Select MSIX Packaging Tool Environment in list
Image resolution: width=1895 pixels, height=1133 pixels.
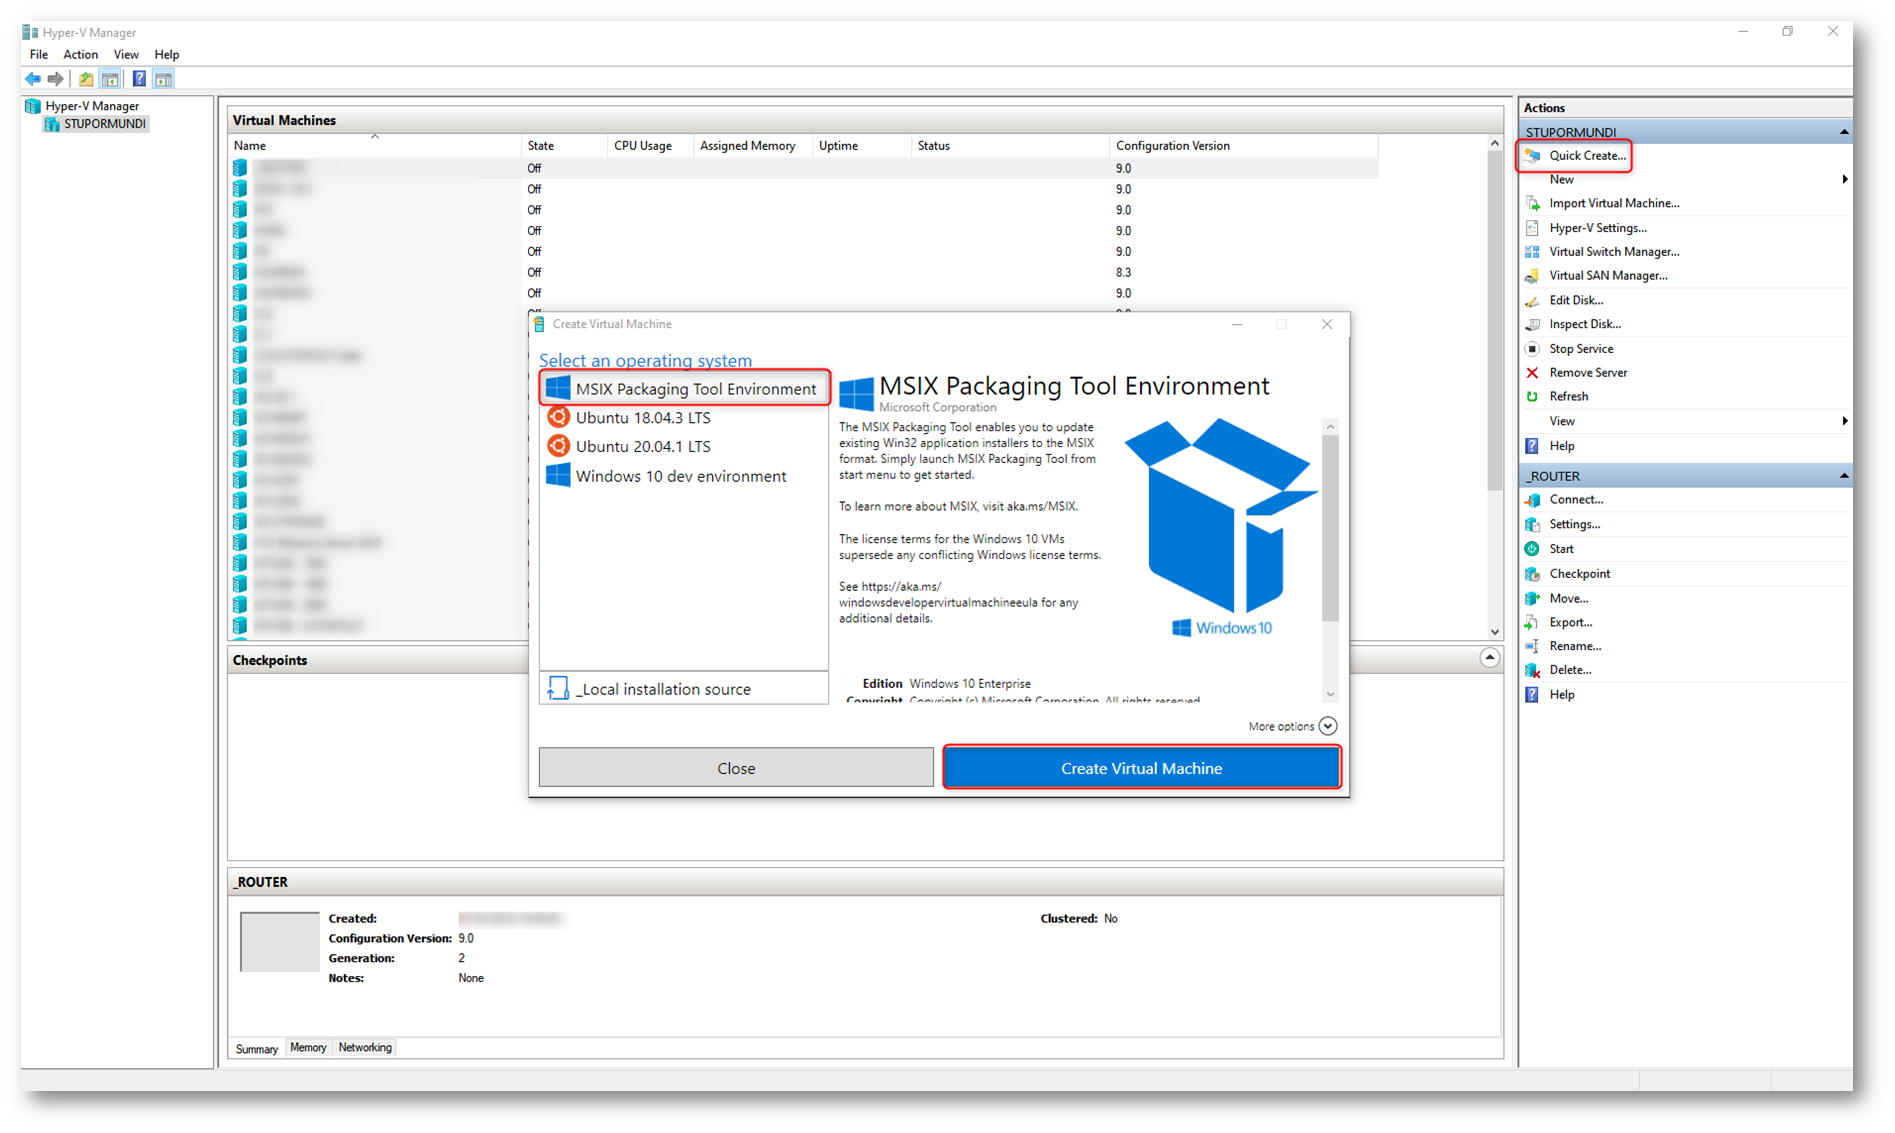(x=684, y=389)
